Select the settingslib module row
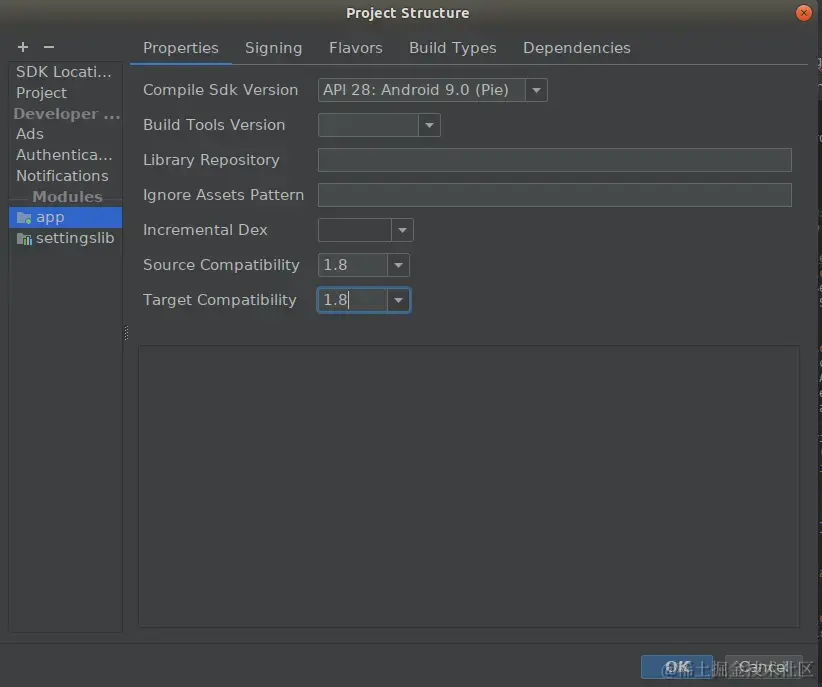822x687 pixels. 66,239
